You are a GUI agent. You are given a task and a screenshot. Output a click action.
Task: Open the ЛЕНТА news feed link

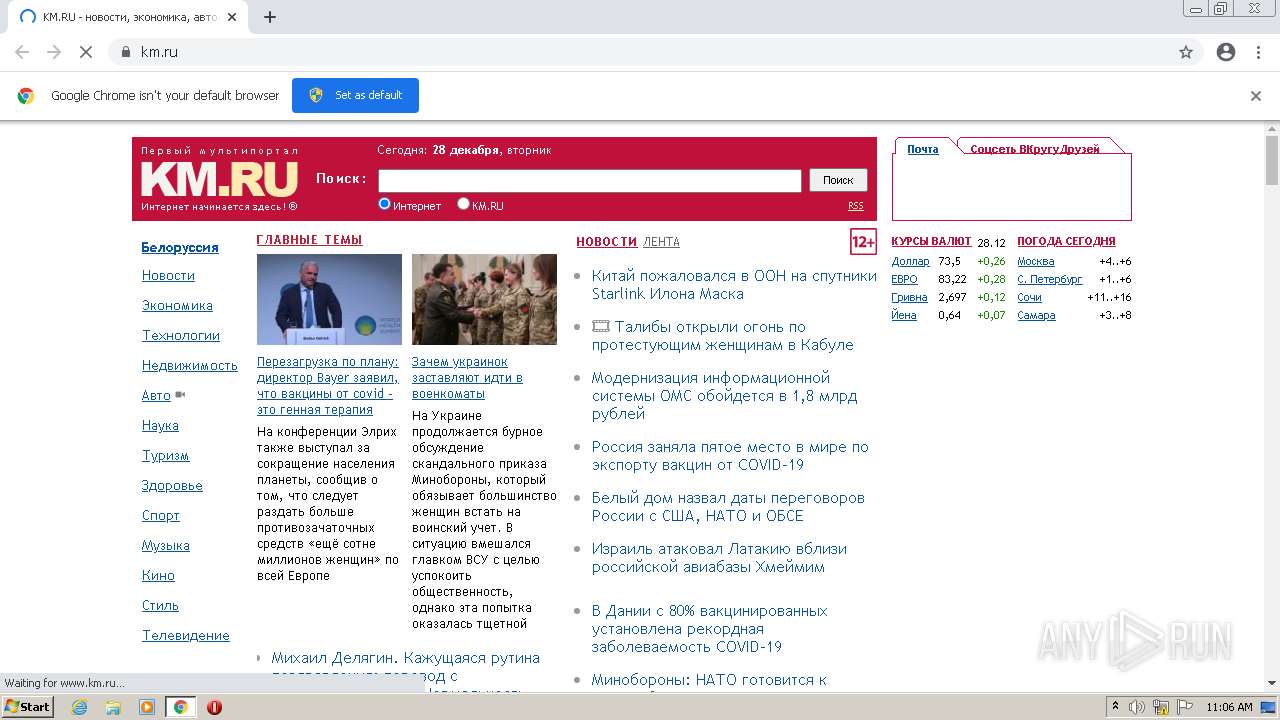click(661, 242)
